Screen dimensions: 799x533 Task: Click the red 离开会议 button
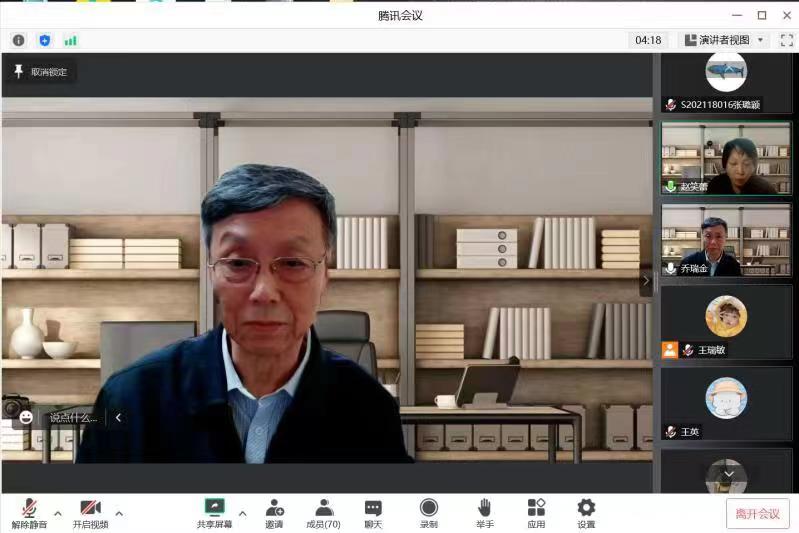(757, 513)
